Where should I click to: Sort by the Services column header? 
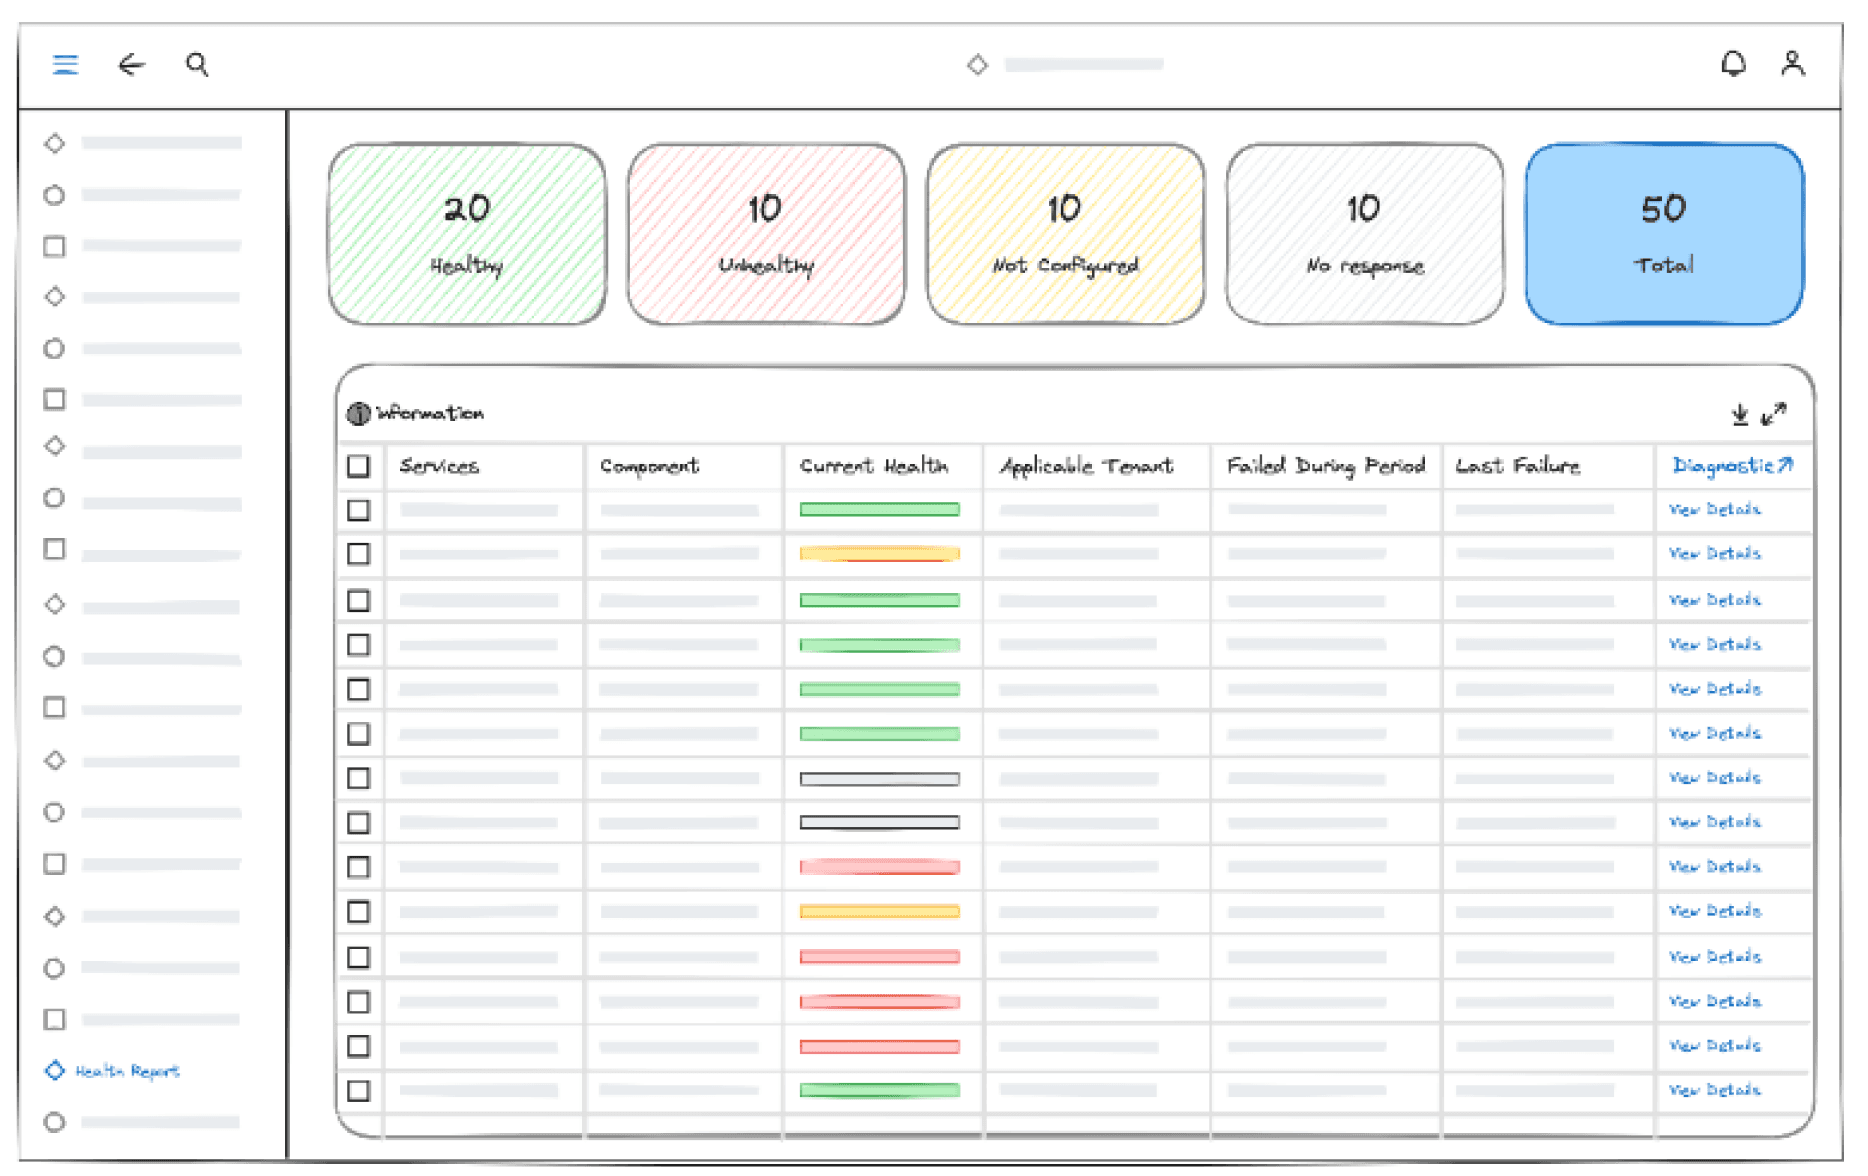pos(439,466)
